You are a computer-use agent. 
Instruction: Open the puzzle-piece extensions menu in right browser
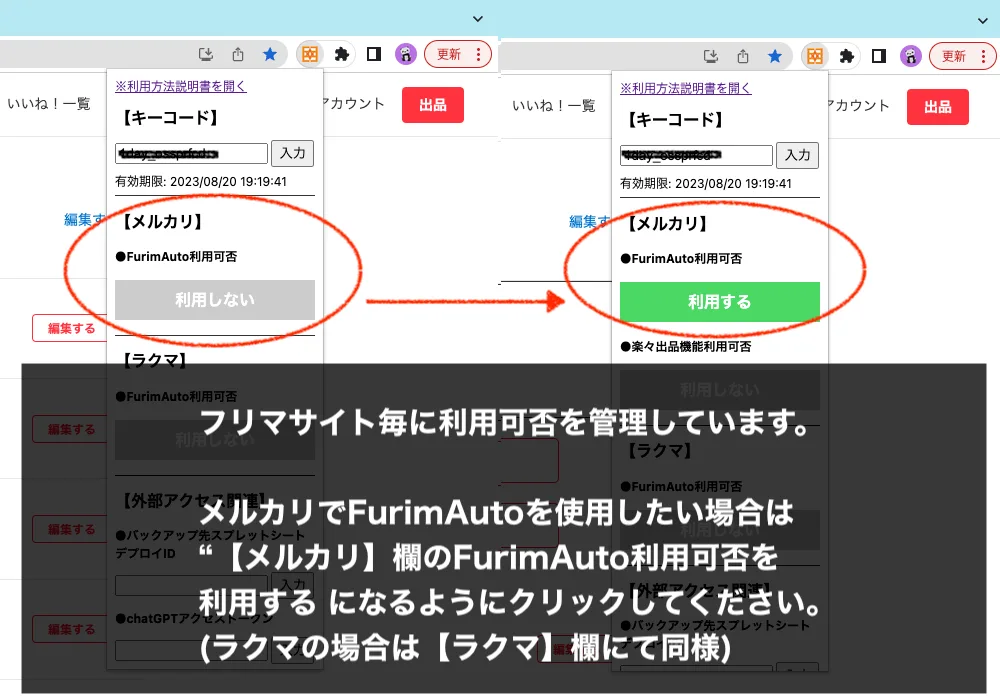click(847, 56)
